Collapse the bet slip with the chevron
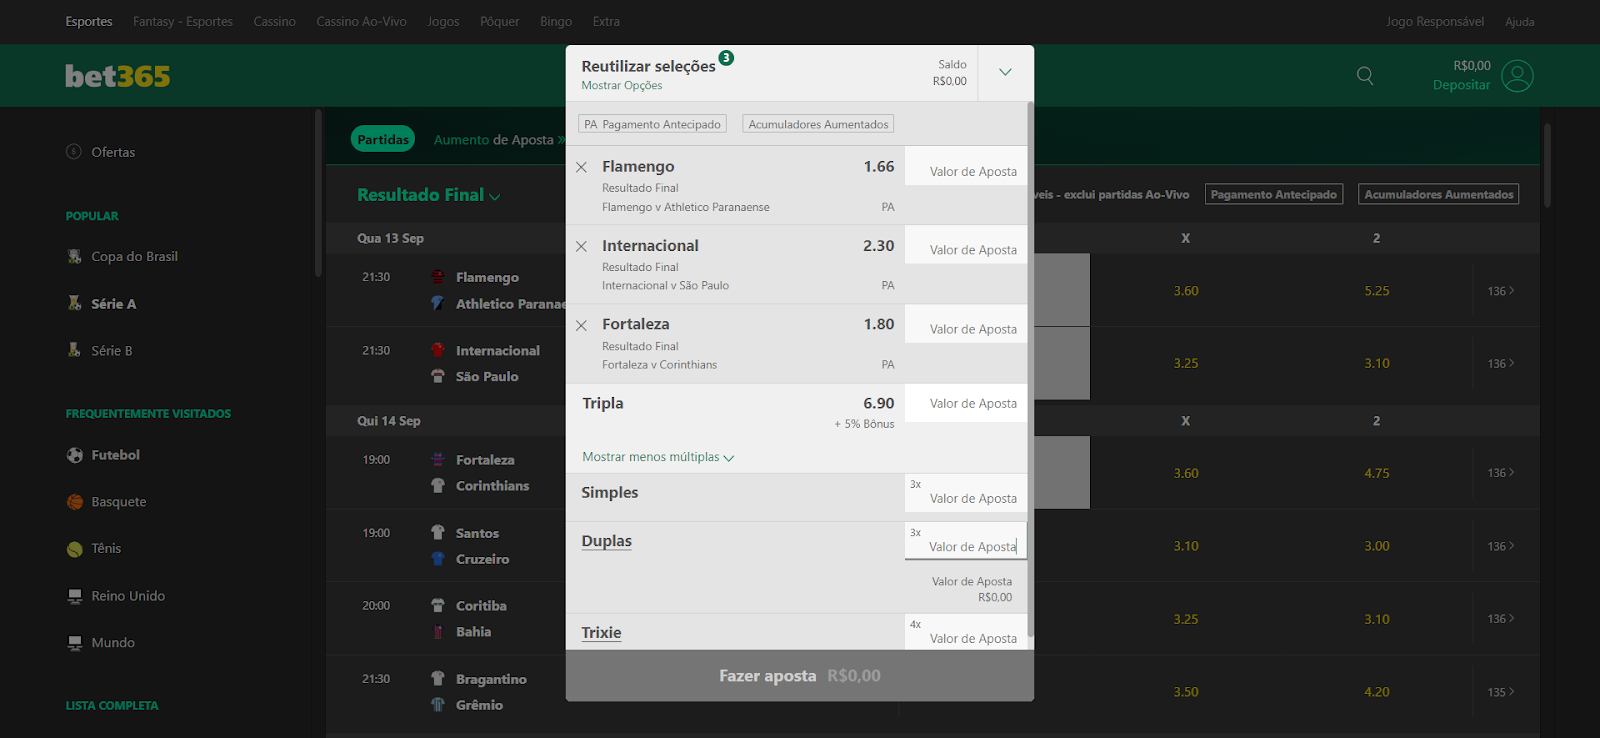Viewport: 1600px width, 738px height. click(1005, 73)
